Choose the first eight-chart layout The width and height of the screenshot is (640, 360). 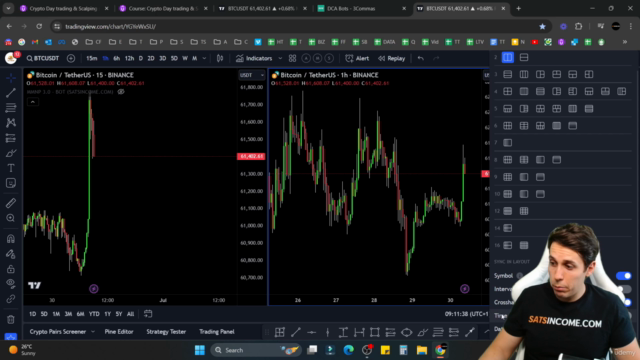[x=508, y=160]
